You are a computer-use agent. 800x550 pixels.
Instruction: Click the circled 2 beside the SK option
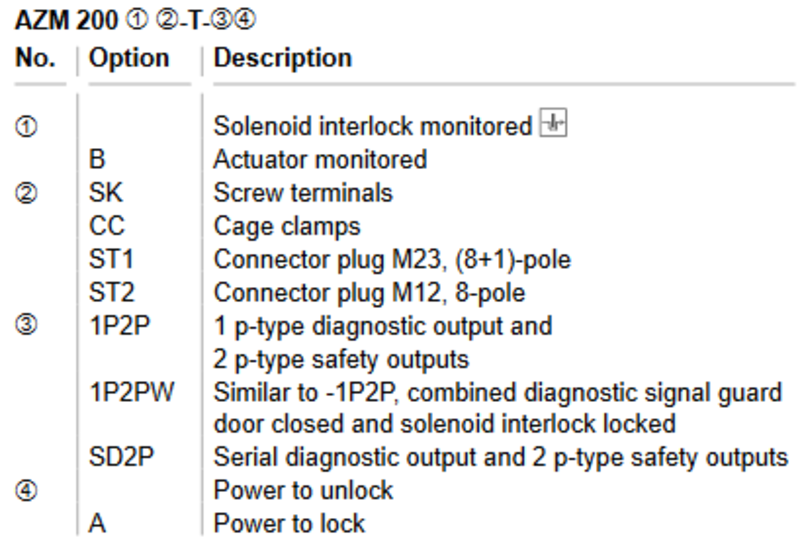pyautogui.click(x=26, y=193)
